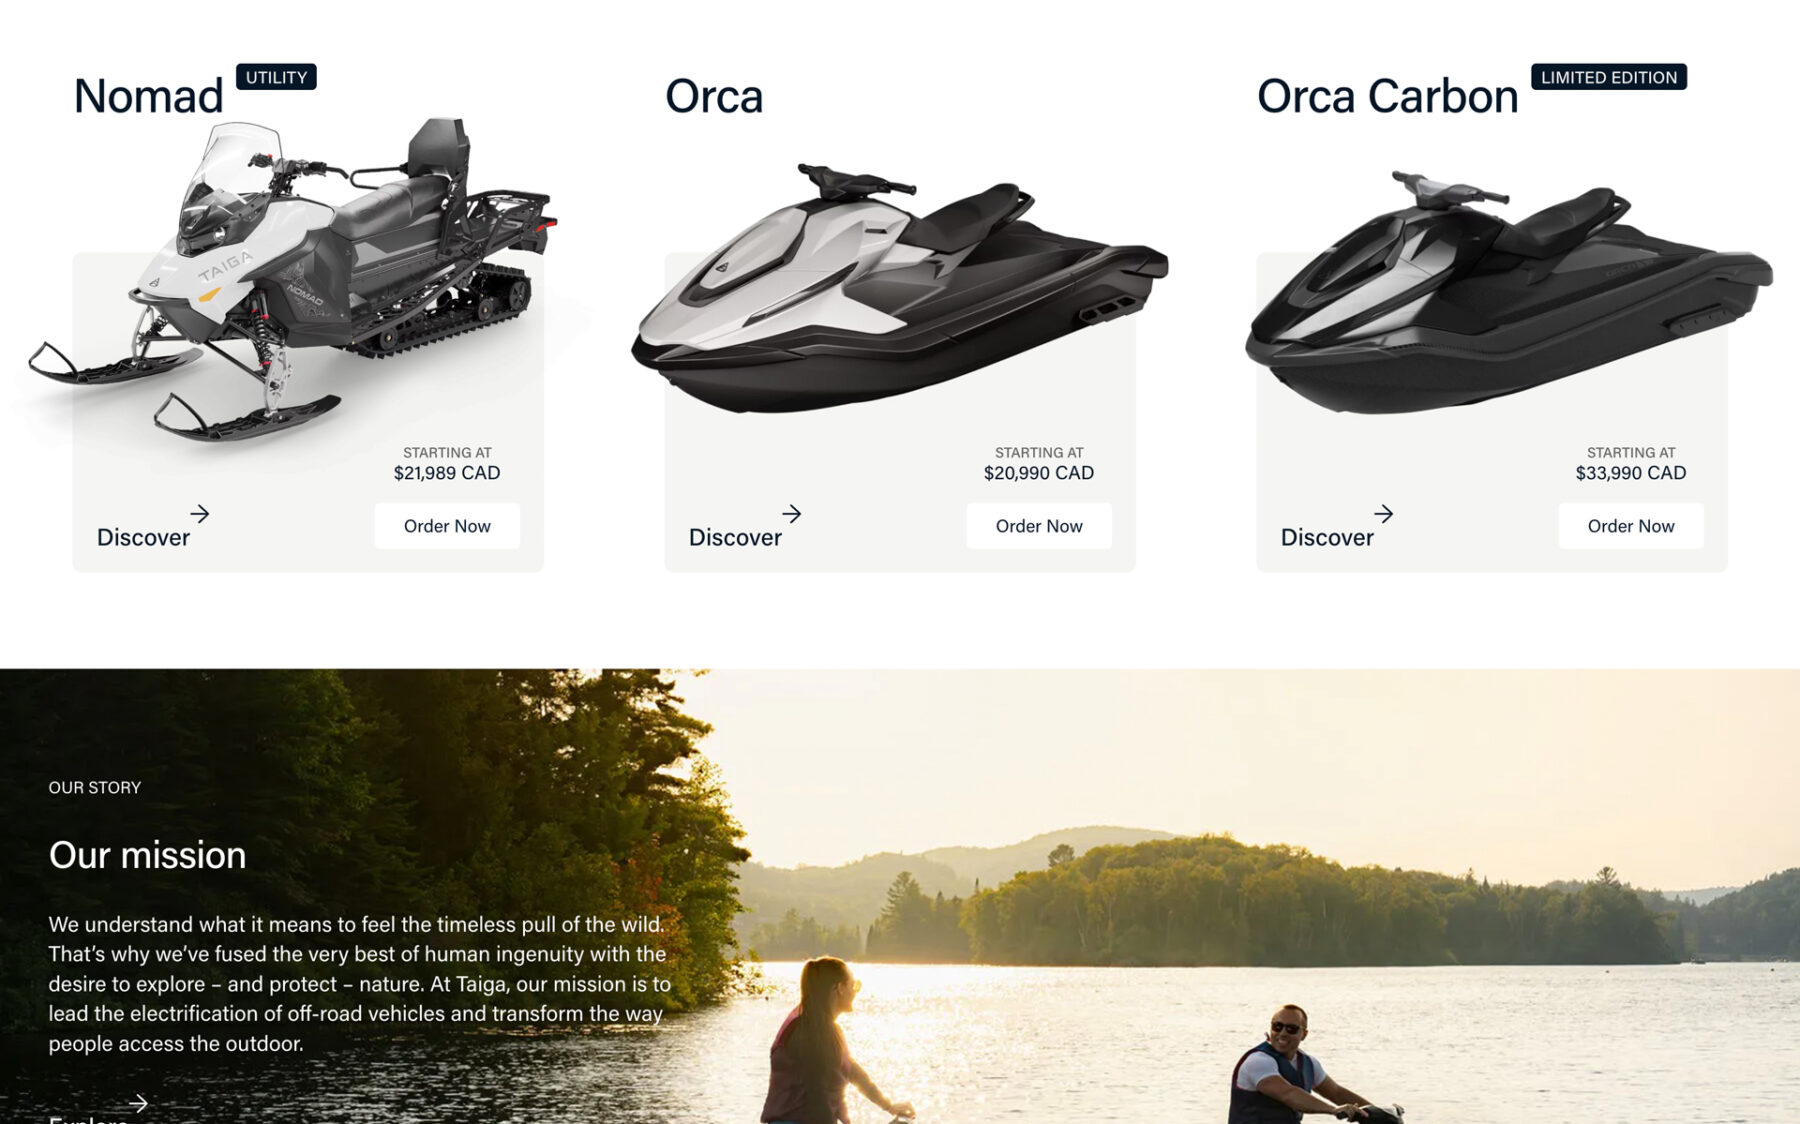Click the arrow icon beside Orca Discover
This screenshot has width=1800, height=1124.
792,513
